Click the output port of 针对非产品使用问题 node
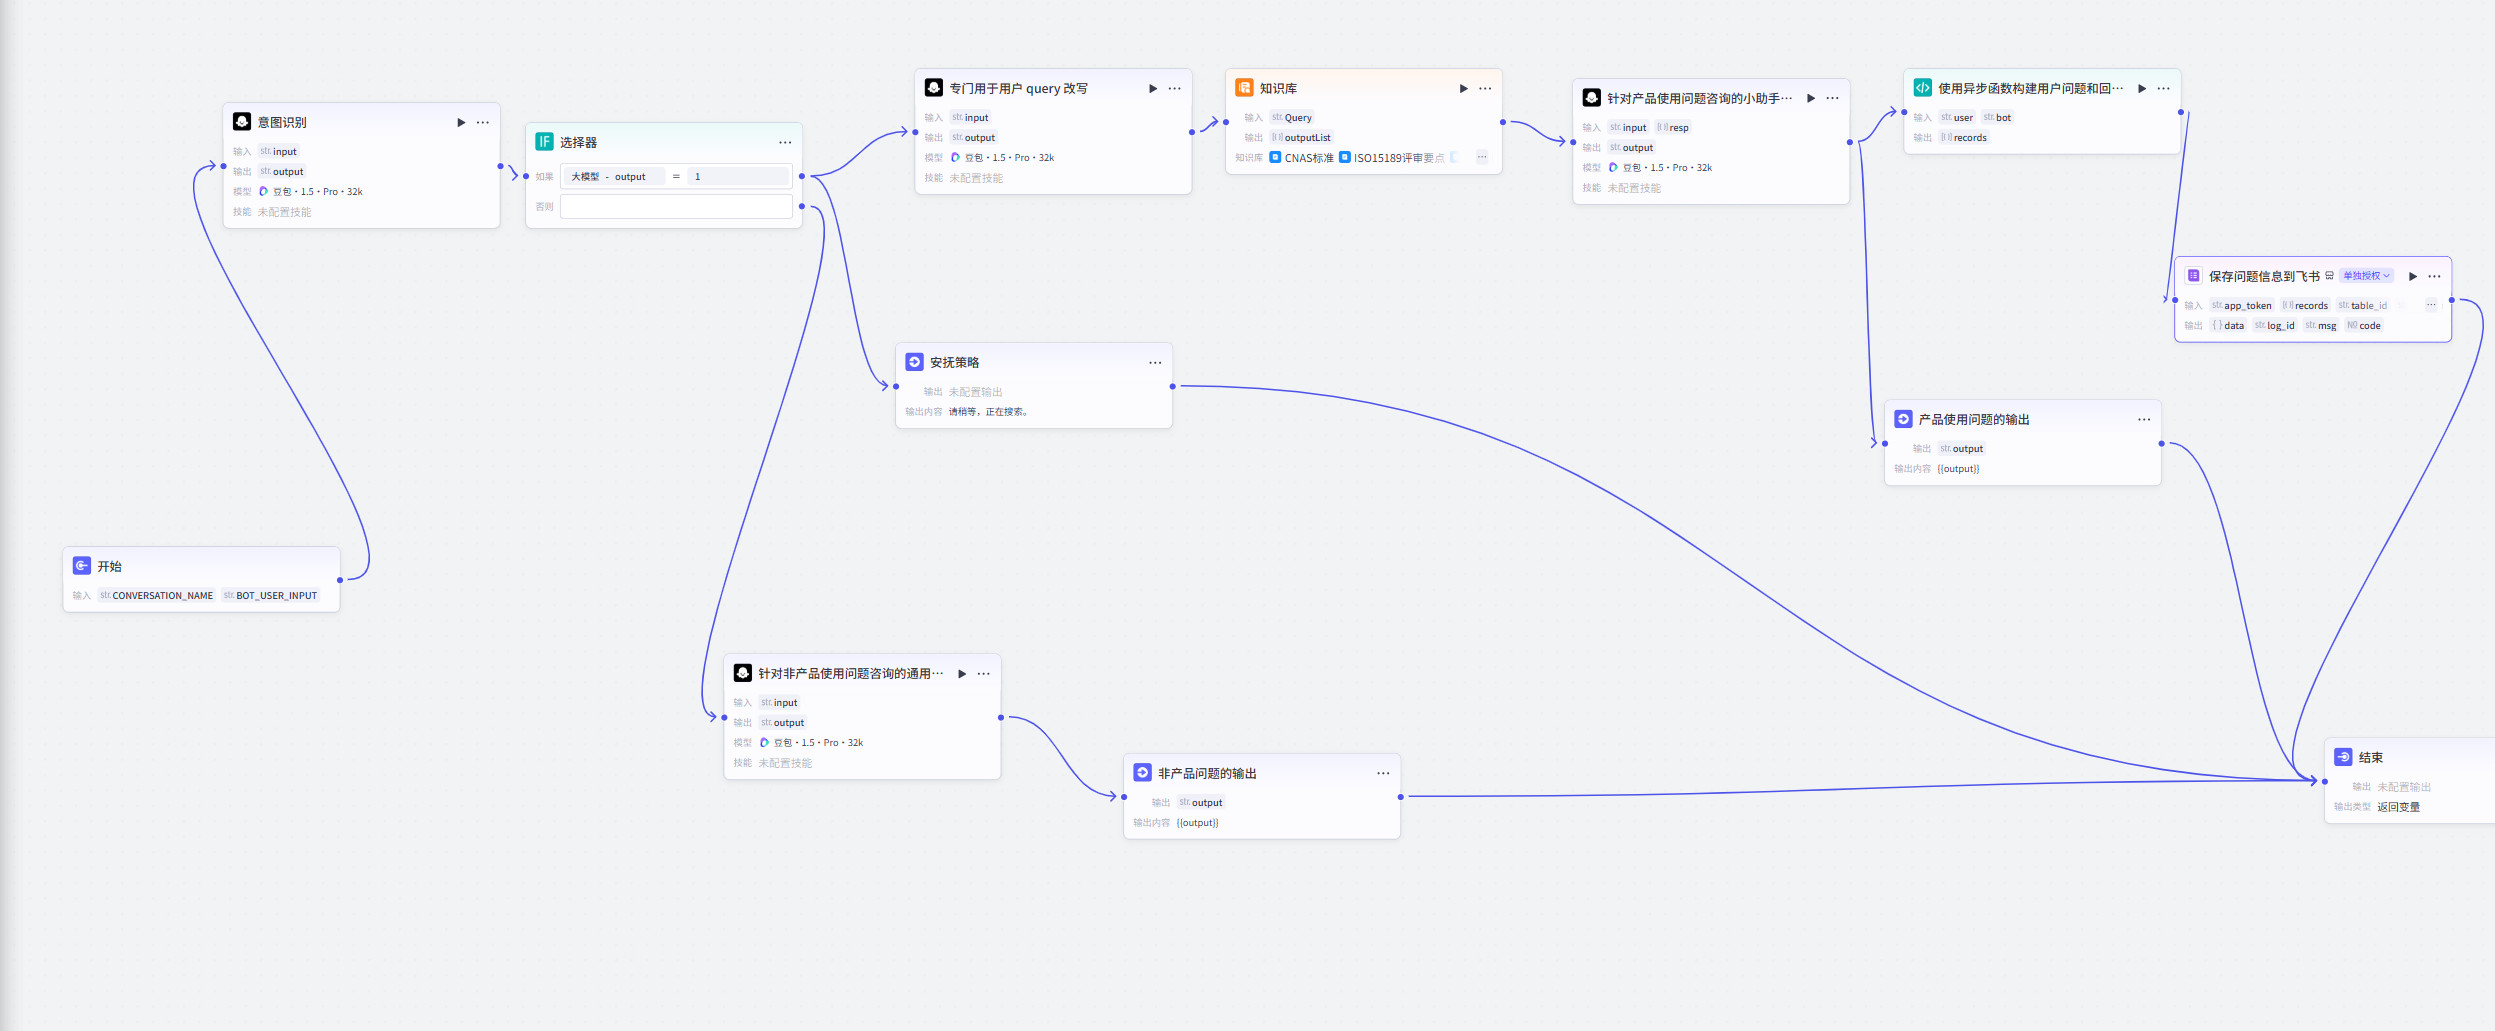The width and height of the screenshot is (2495, 1031). 1000,717
